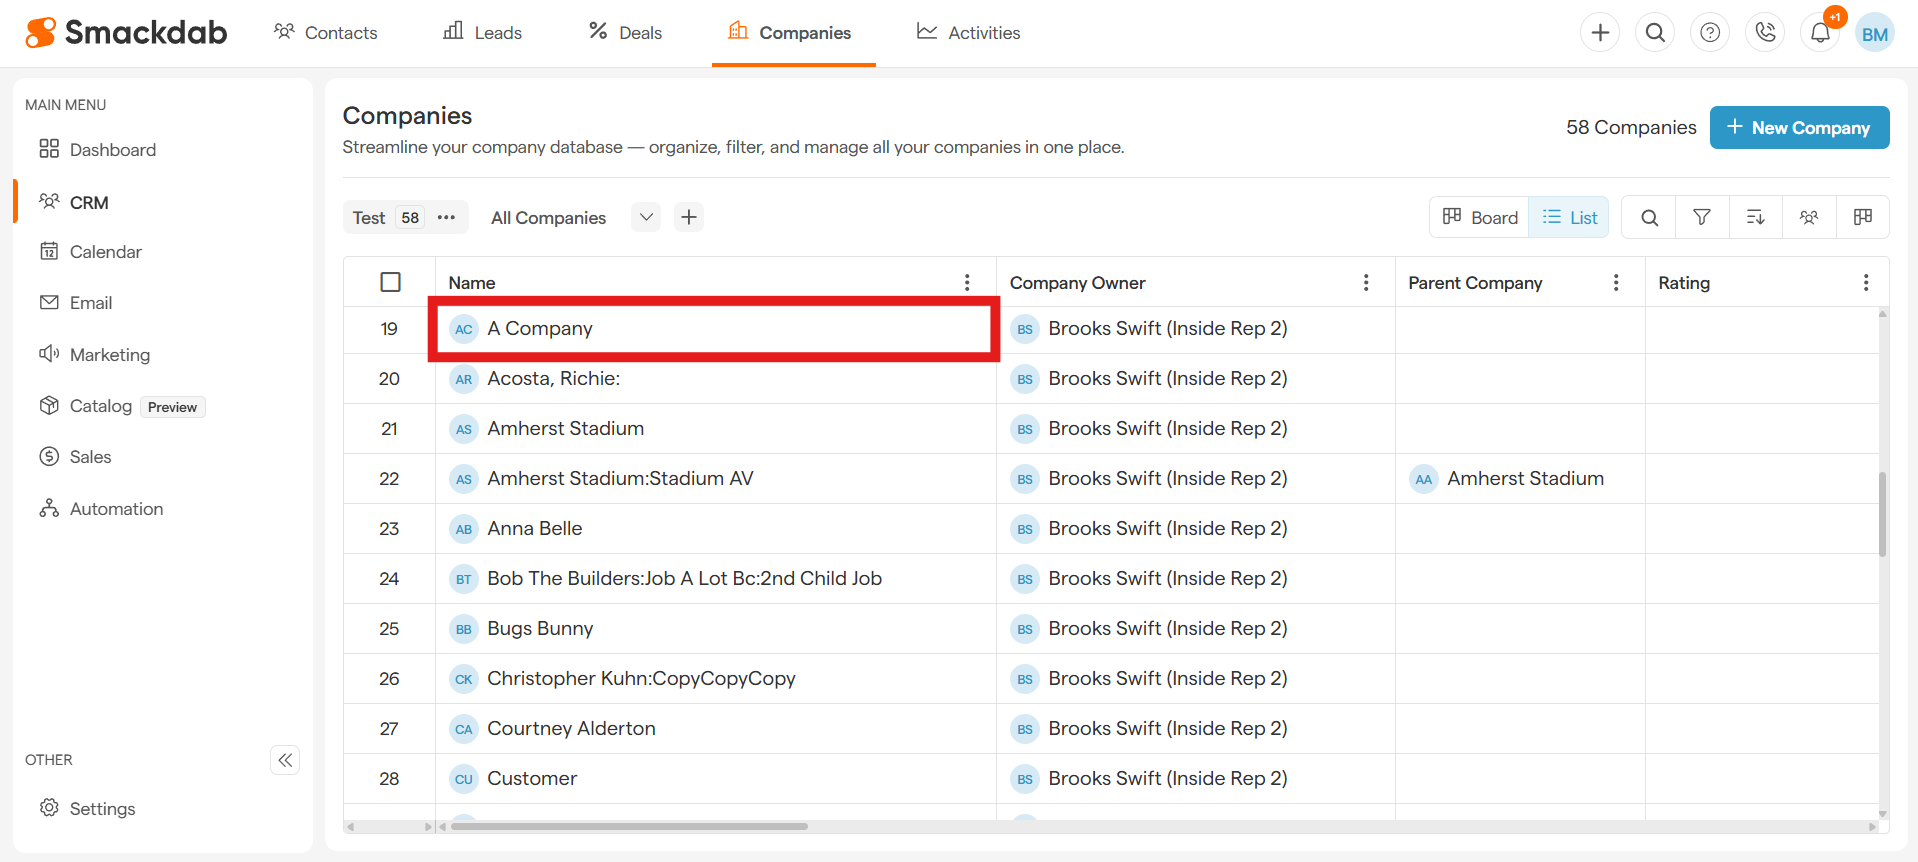Click the phone call icon in header

pyautogui.click(x=1765, y=33)
